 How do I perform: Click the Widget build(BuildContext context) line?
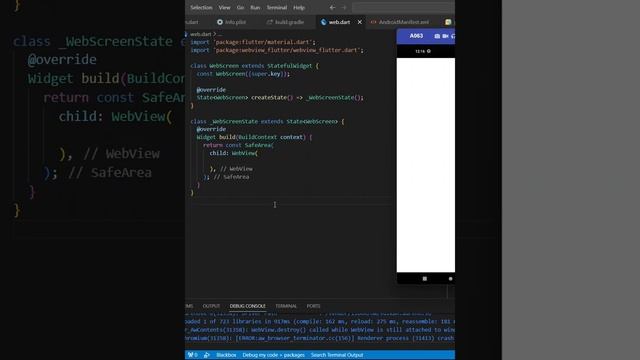[x=254, y=137]
